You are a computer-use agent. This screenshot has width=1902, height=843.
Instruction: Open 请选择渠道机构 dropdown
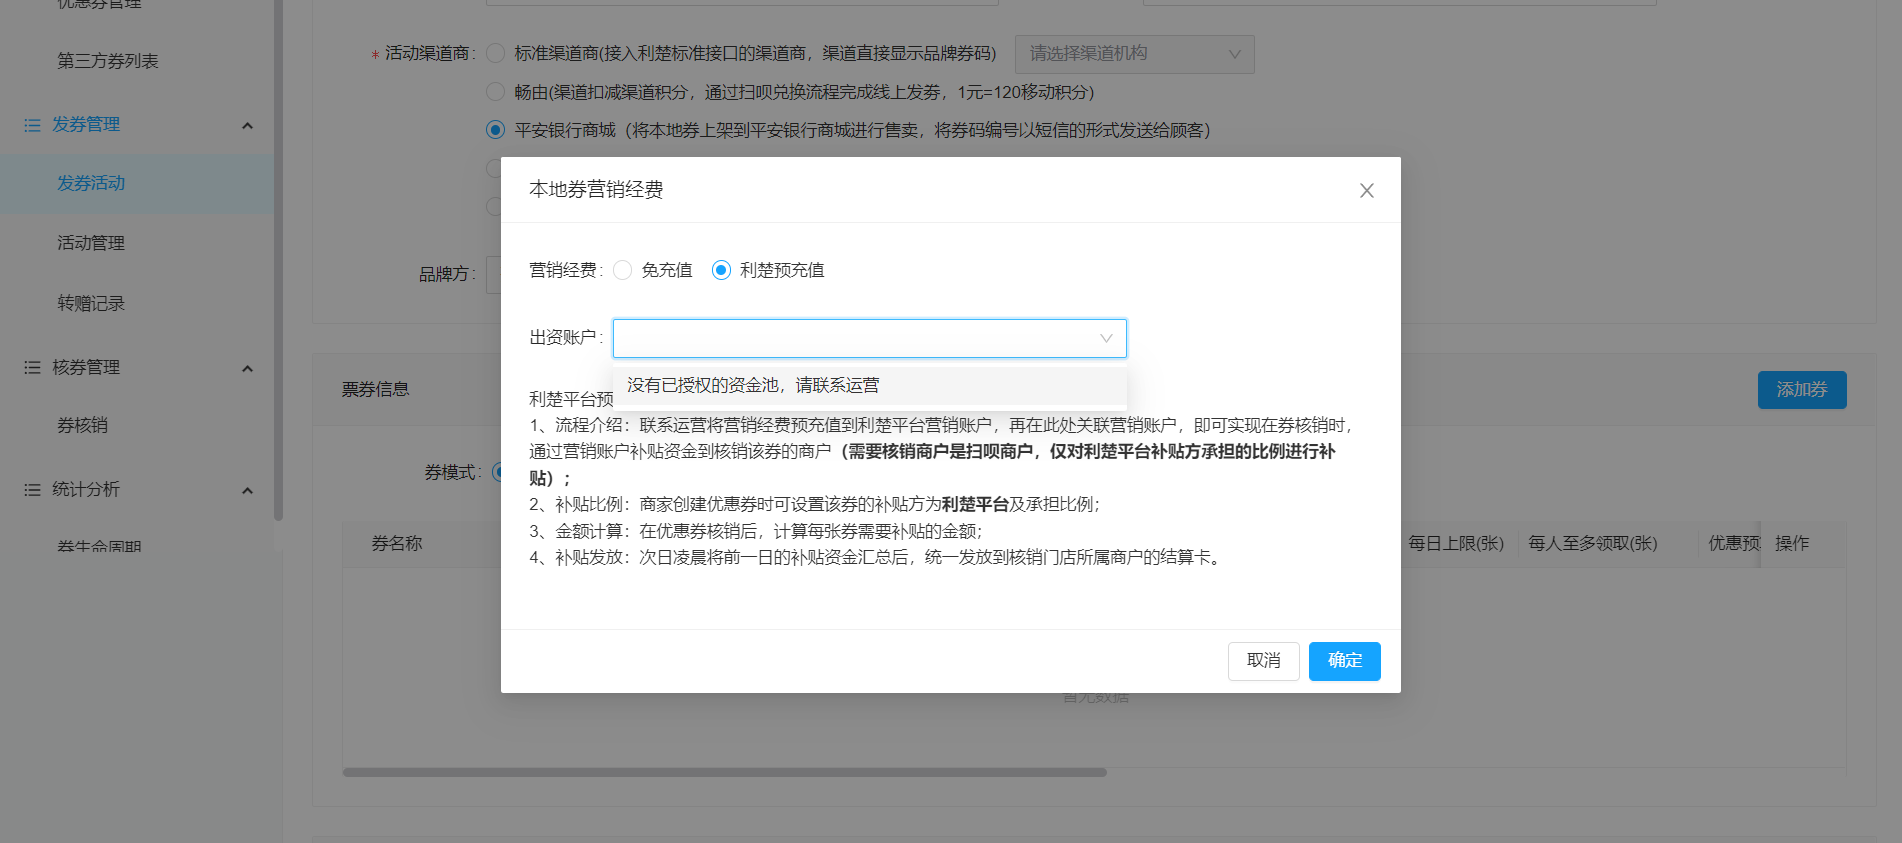(1134, 54)
